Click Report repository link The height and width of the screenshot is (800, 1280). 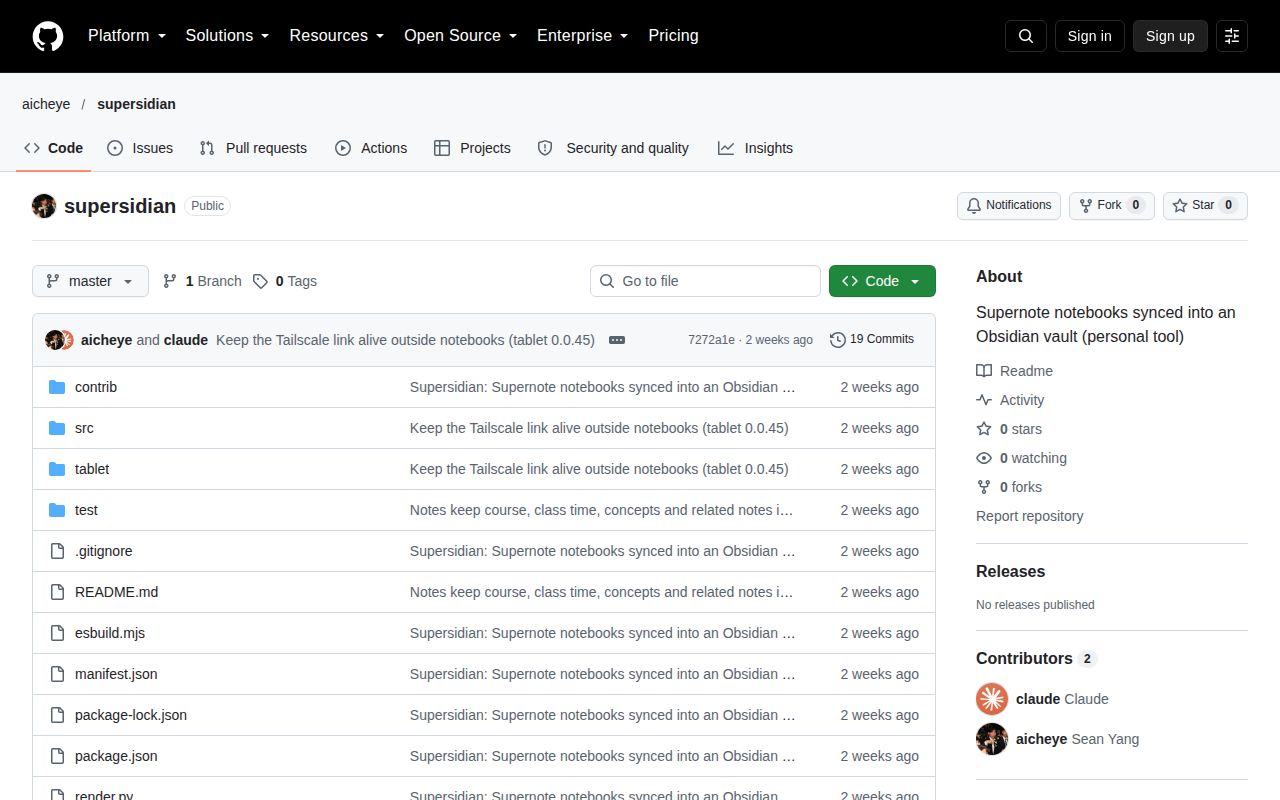[1030, 516]
